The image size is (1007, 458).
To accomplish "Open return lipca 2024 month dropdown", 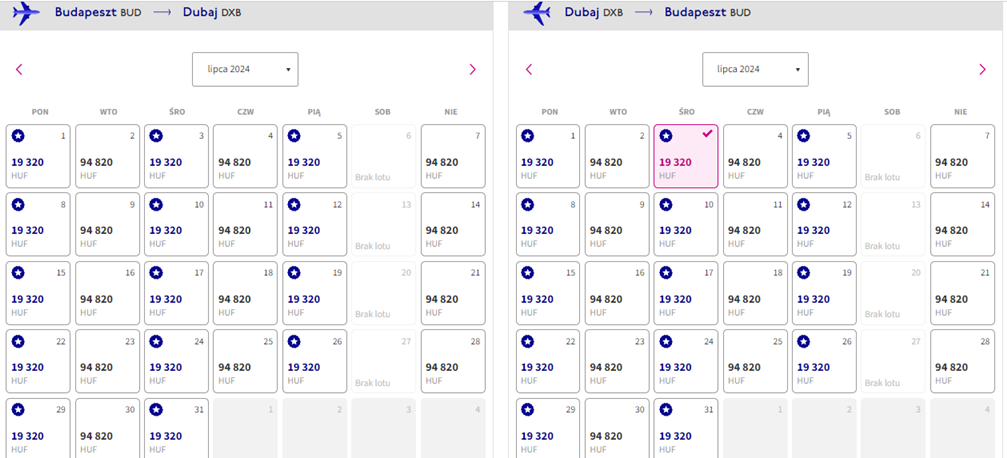I will point(755,69).
